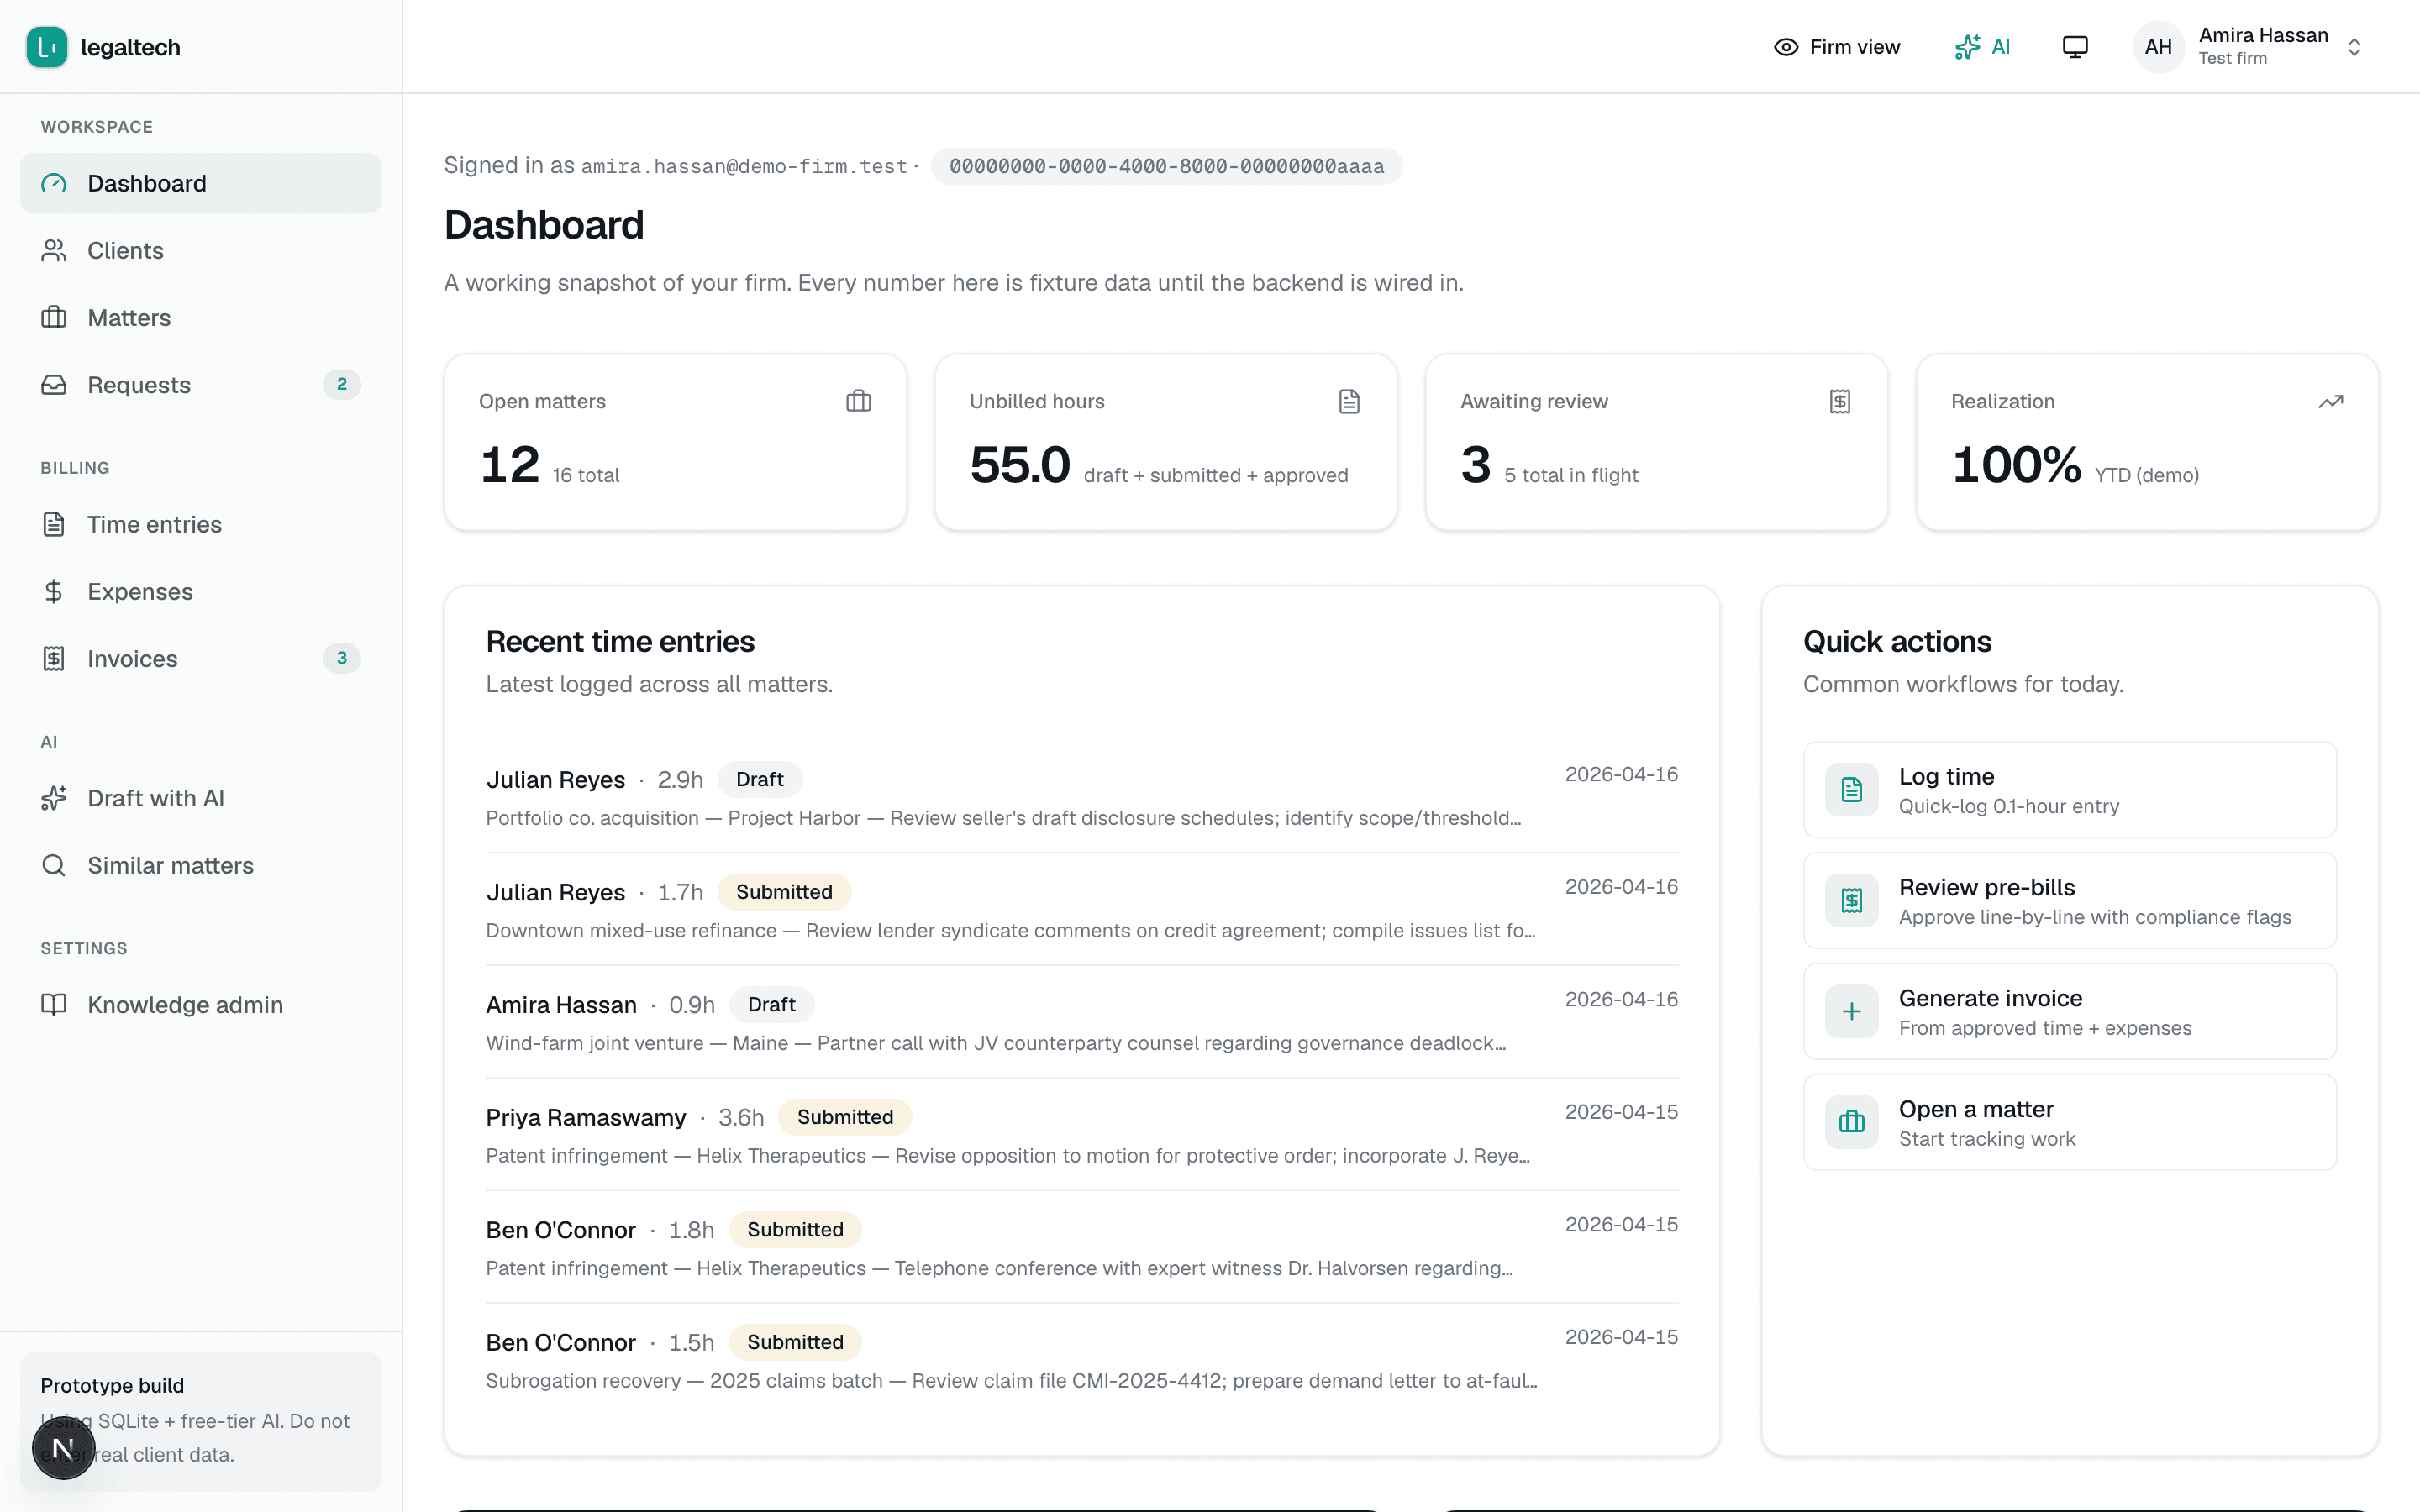
Task: Click the Knowledge admin book icon
Action: [54, 1004]
